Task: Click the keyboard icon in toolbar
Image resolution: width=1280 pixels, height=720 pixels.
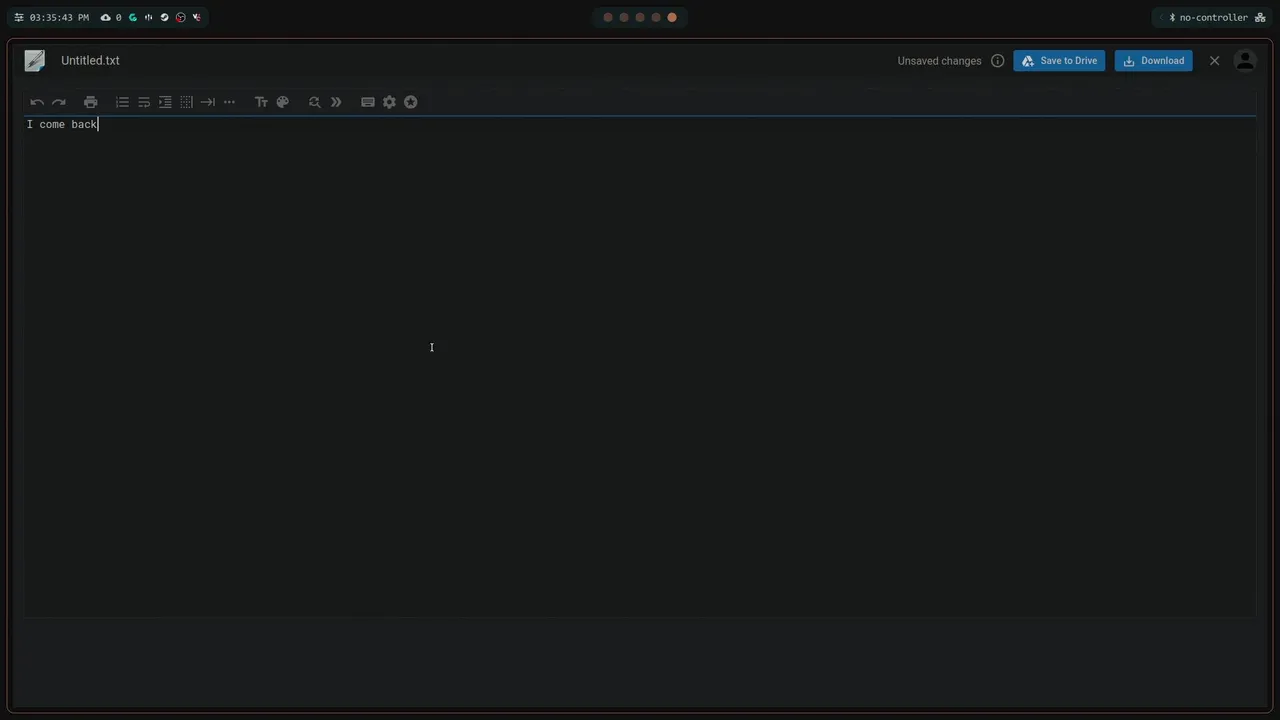Action: click(368, 102)
